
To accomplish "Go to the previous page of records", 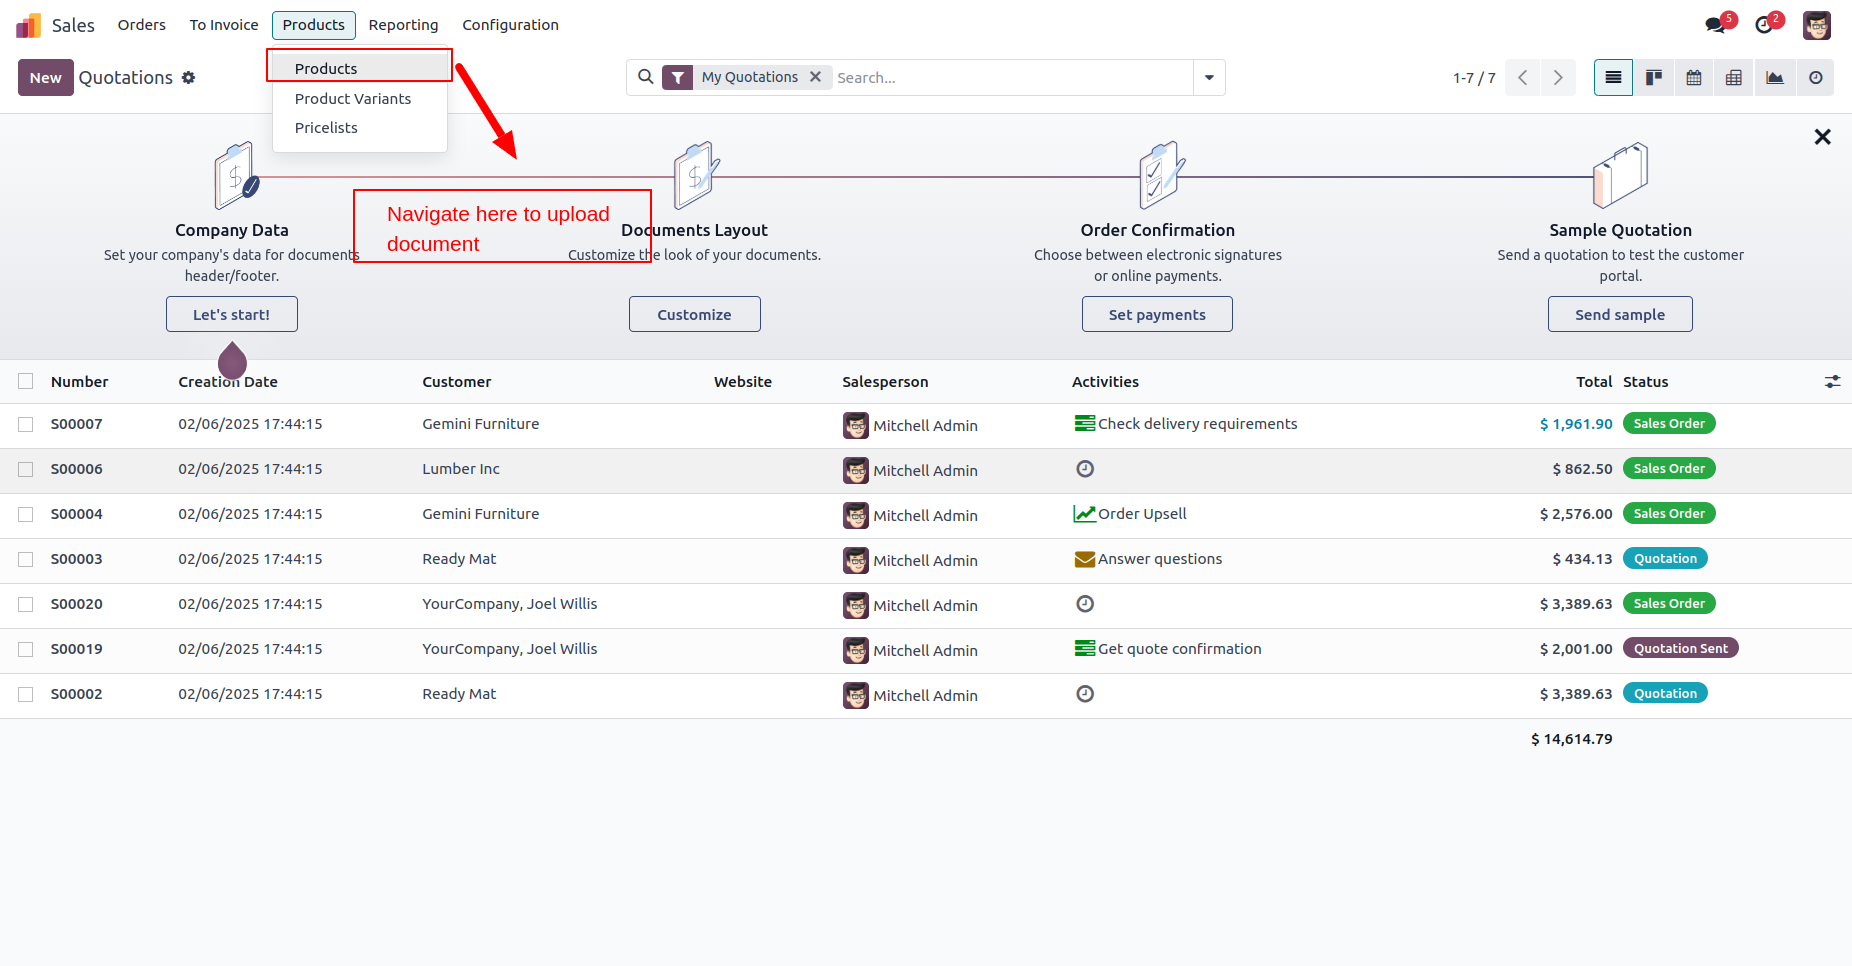I will [1523, 78].
